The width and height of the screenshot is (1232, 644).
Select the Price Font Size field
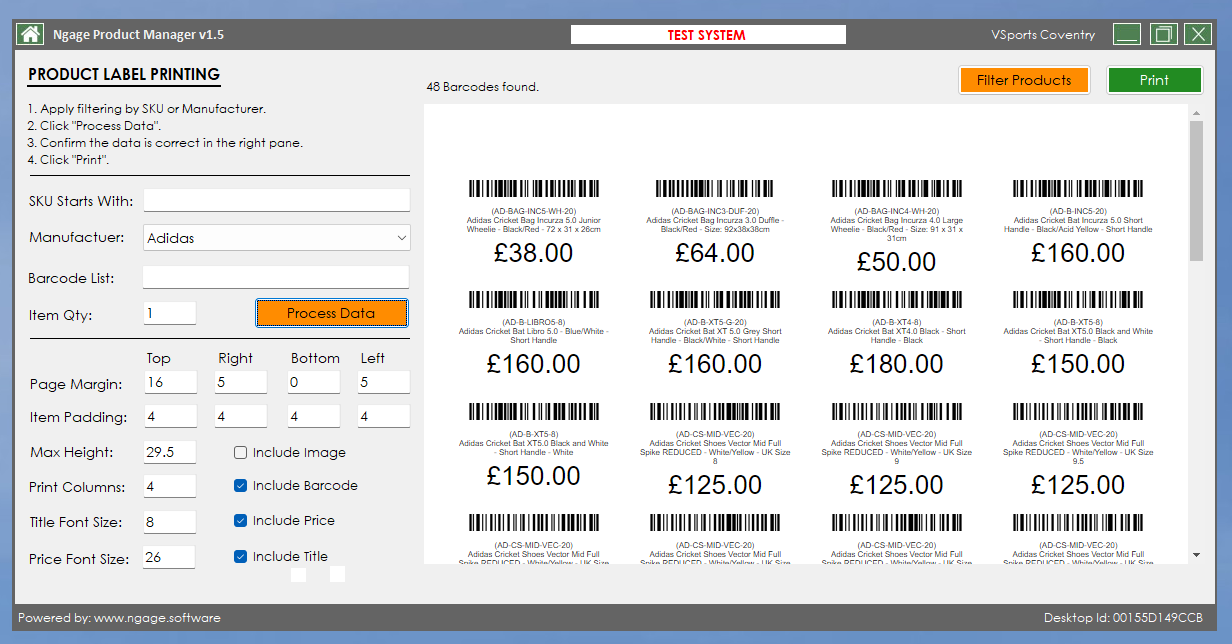pos(170,557)
